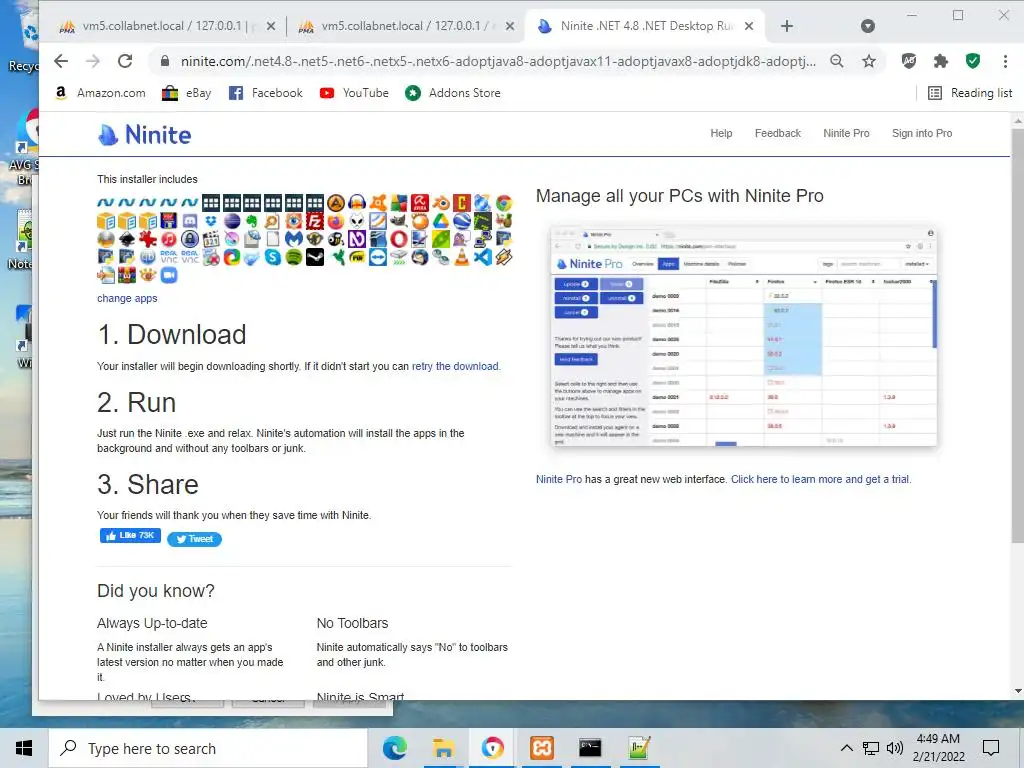Bookmark this page with star icon

869,61
